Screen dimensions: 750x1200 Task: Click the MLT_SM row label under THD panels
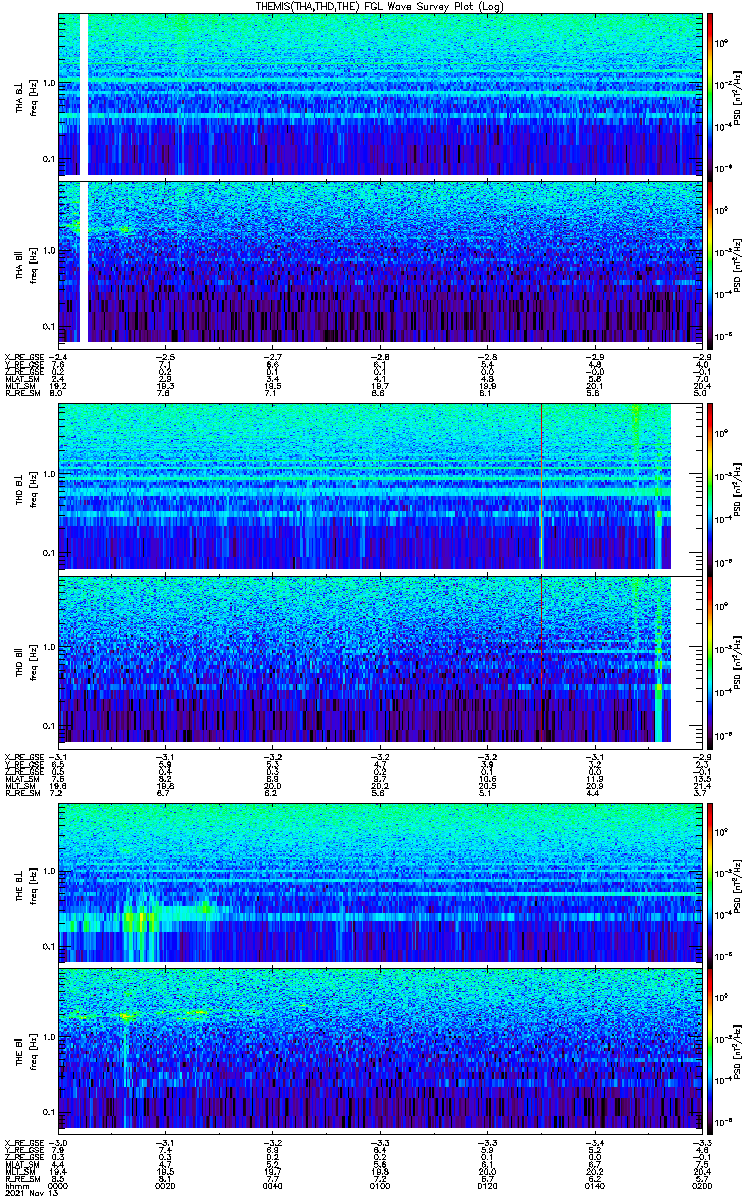(x=19, y=785)
